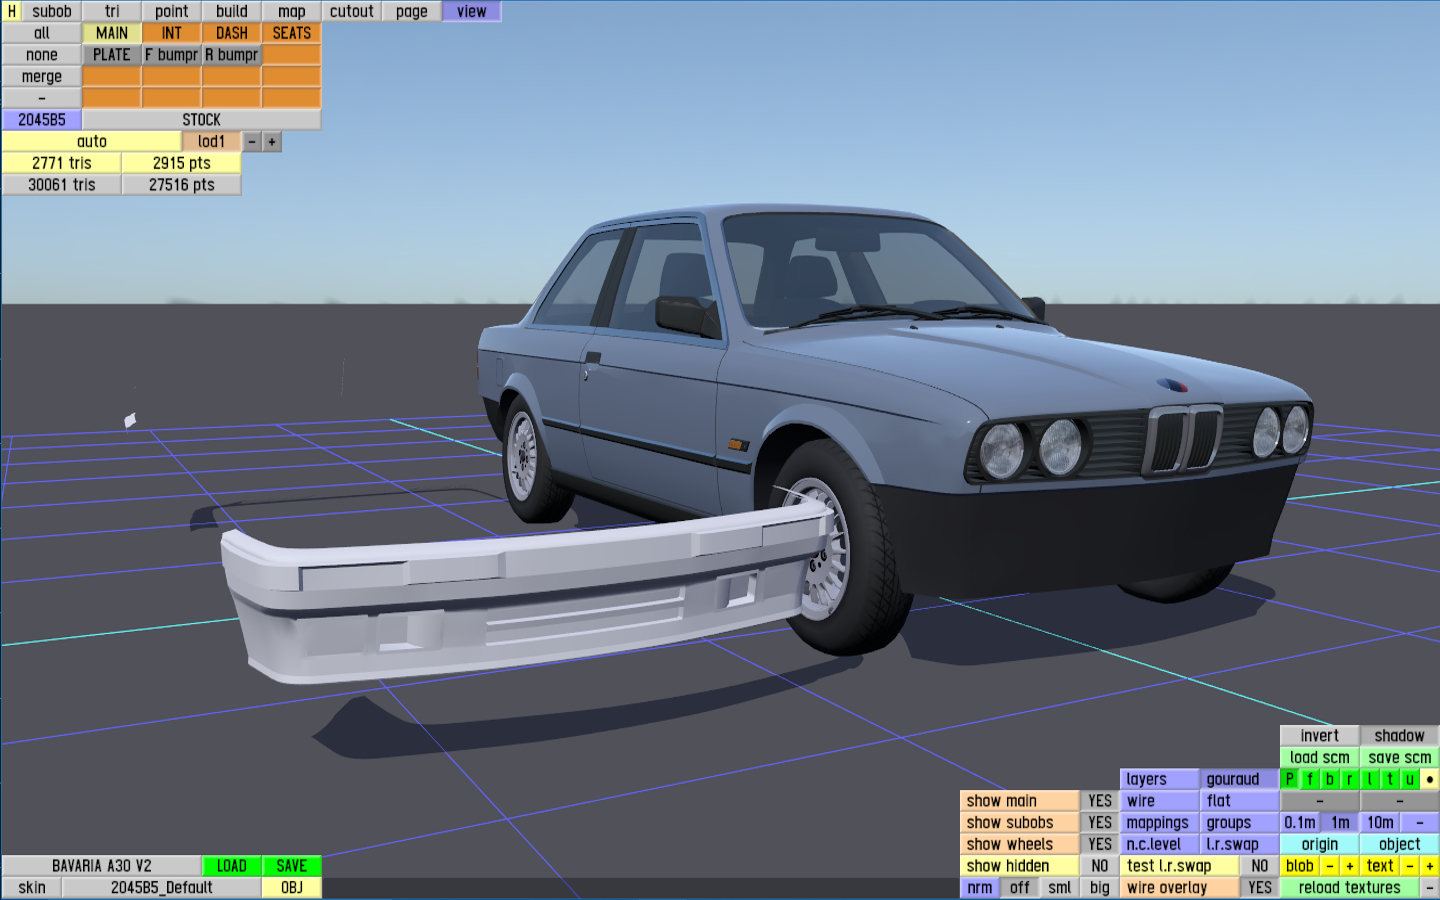Click the load scm button

tap(1320, 758)
